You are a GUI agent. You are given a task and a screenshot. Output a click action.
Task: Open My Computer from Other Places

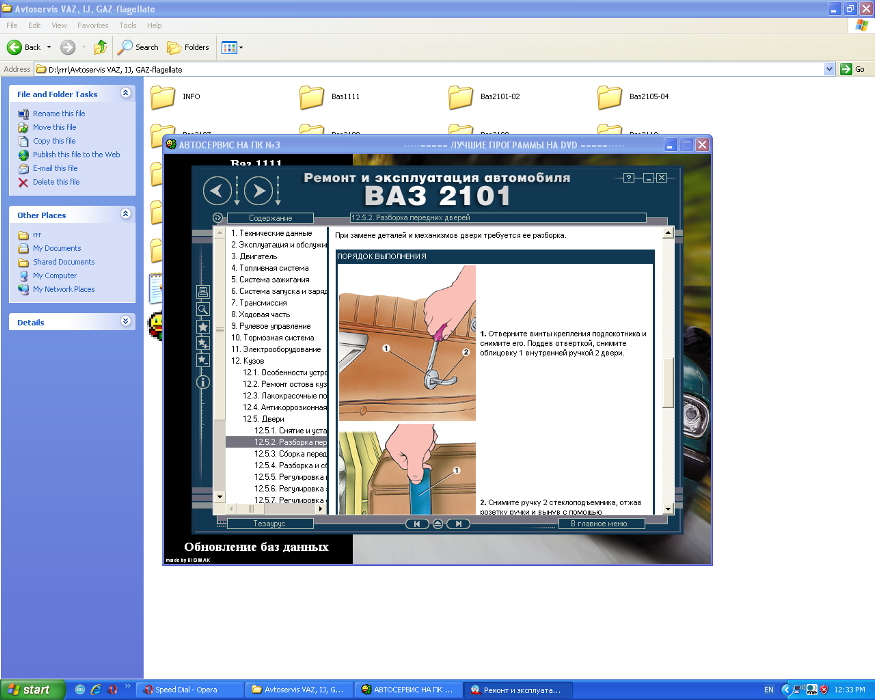pyautogui.click(x=55, y=276)
